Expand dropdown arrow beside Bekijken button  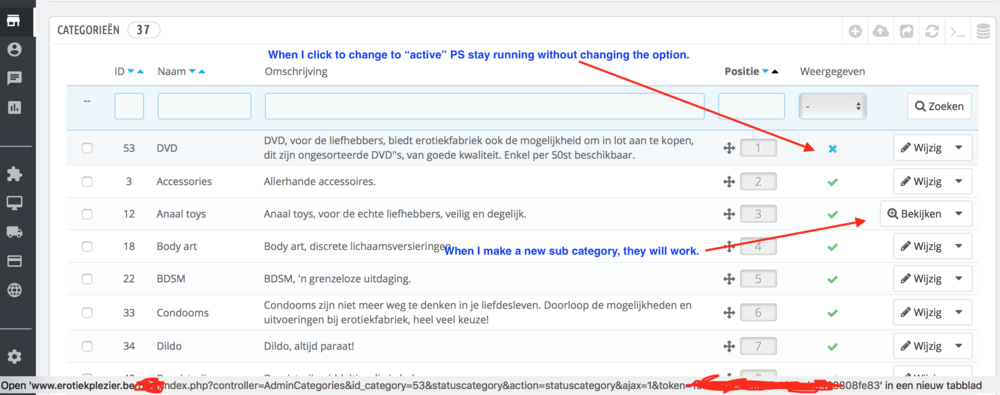click(959, 214)
